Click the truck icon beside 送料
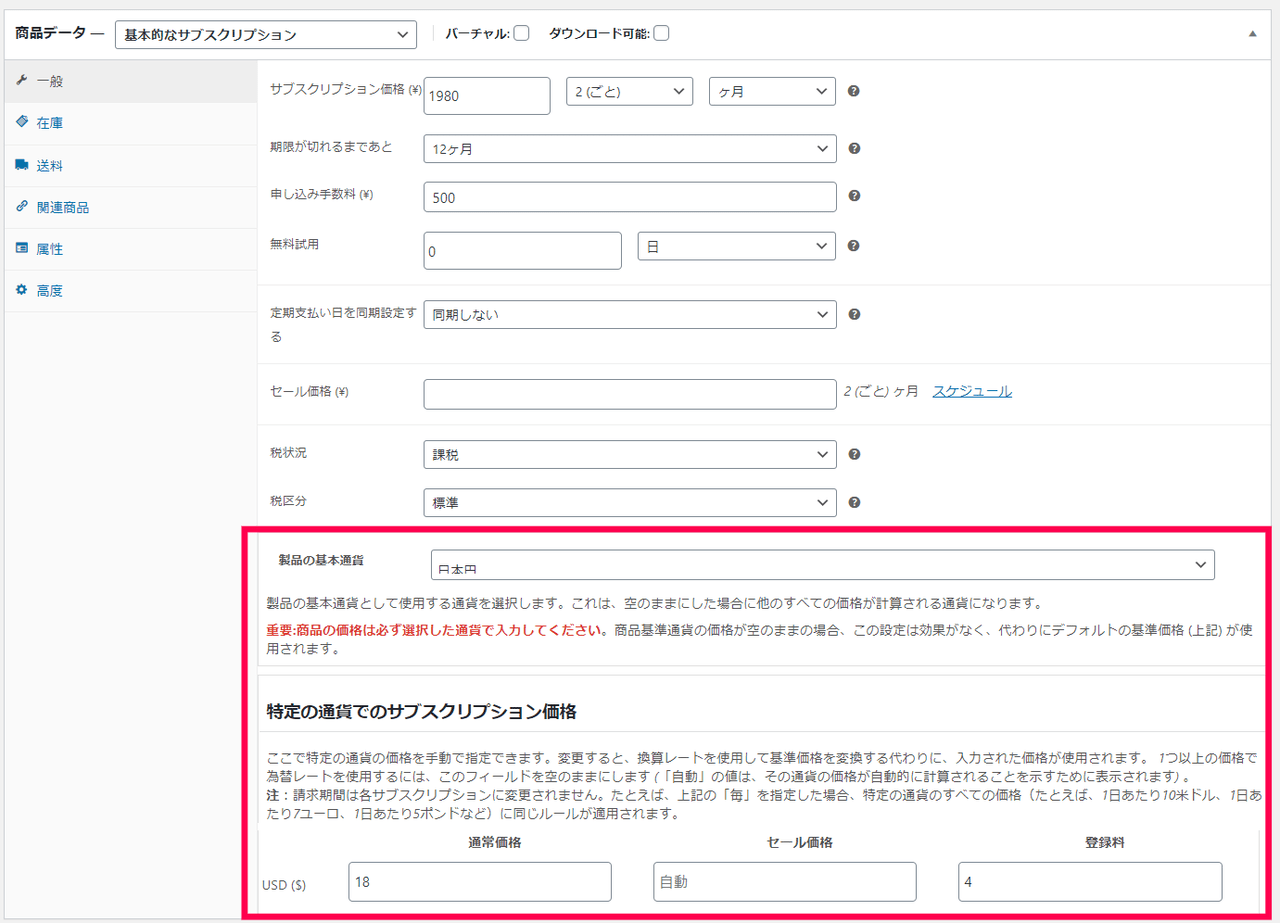 coord(22,164)
